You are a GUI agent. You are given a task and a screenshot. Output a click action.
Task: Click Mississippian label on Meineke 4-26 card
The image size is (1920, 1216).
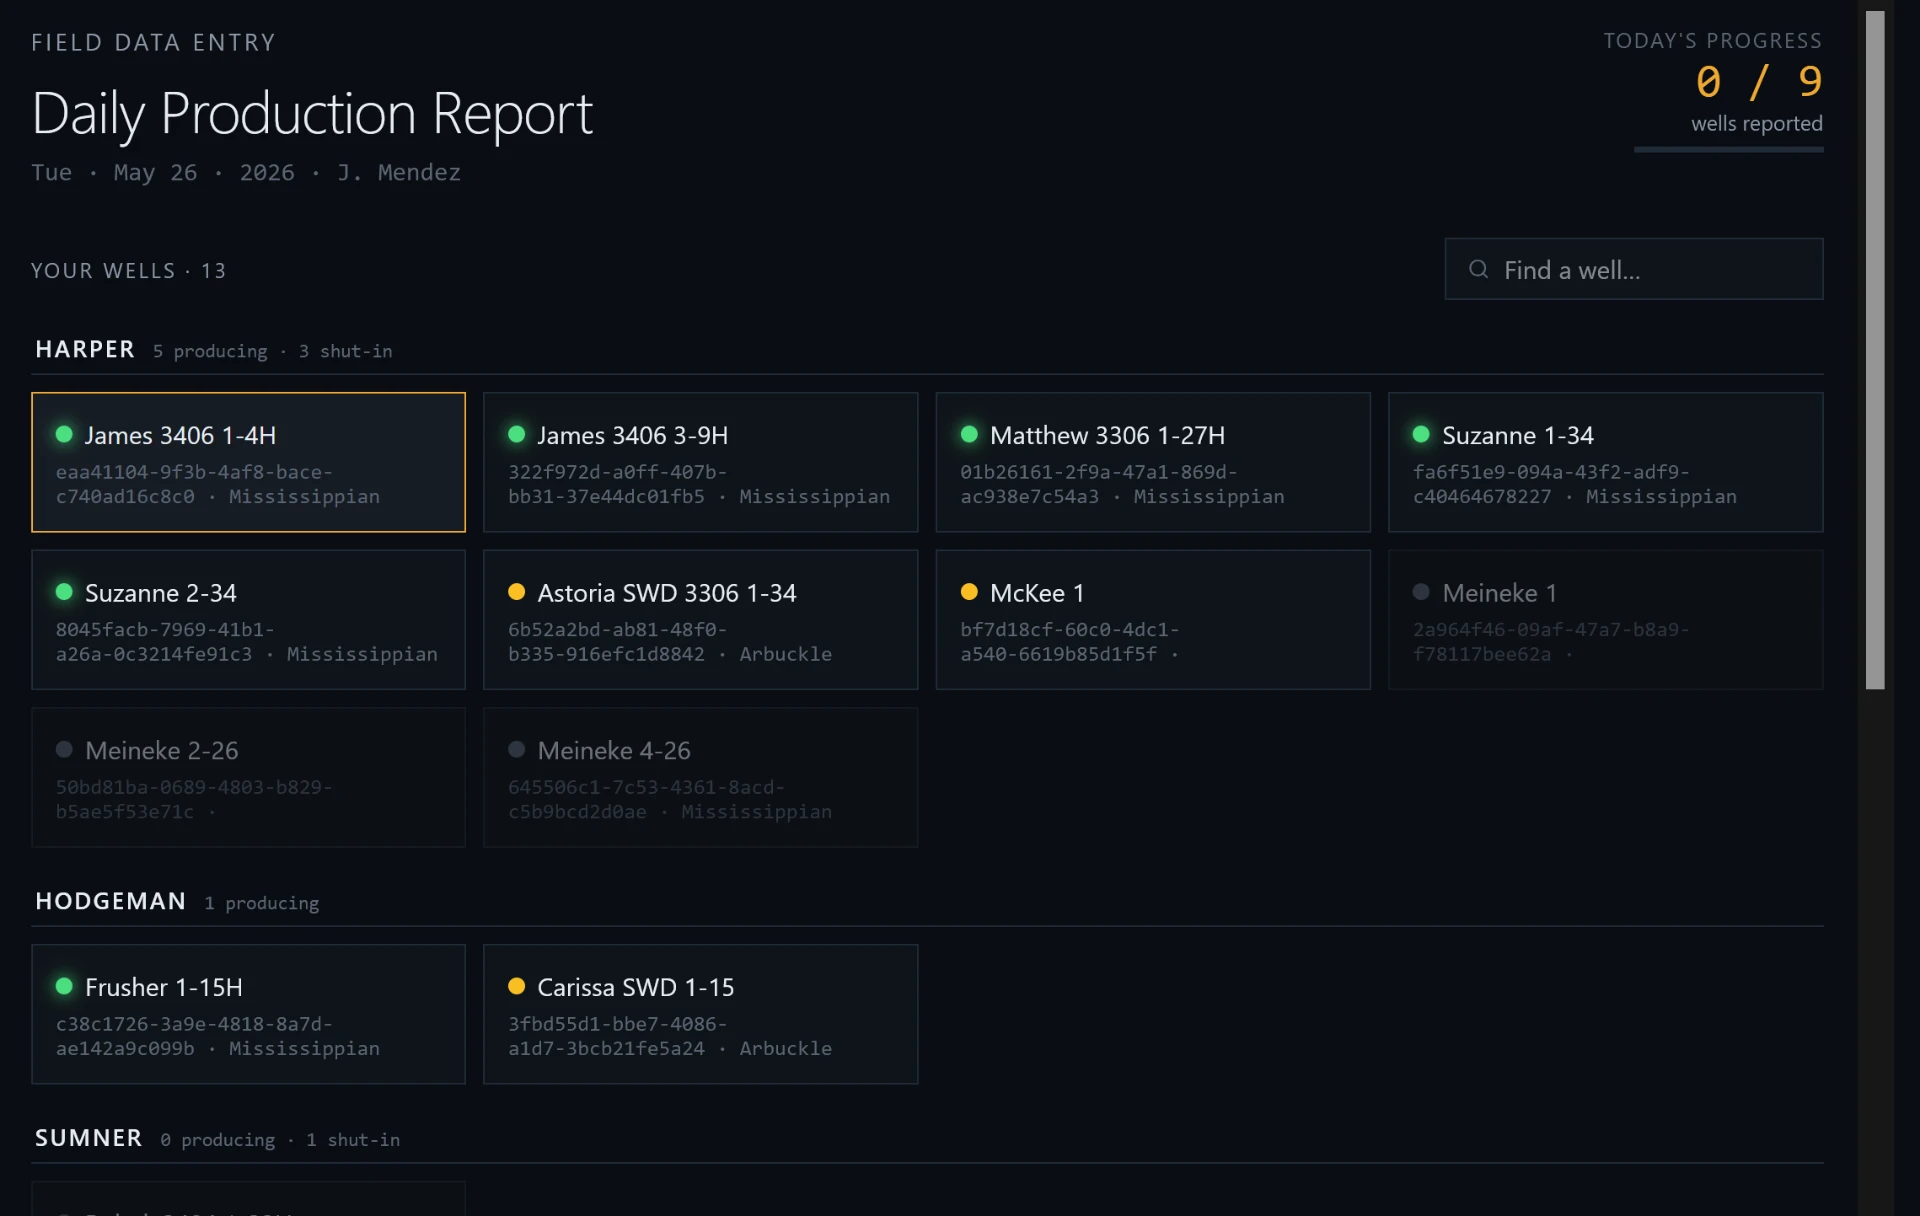click(x=757, y=812)
